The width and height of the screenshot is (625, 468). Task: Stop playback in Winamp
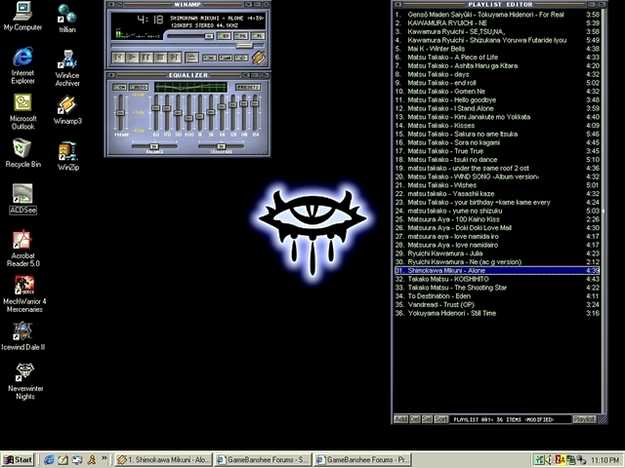pos(160,58)
